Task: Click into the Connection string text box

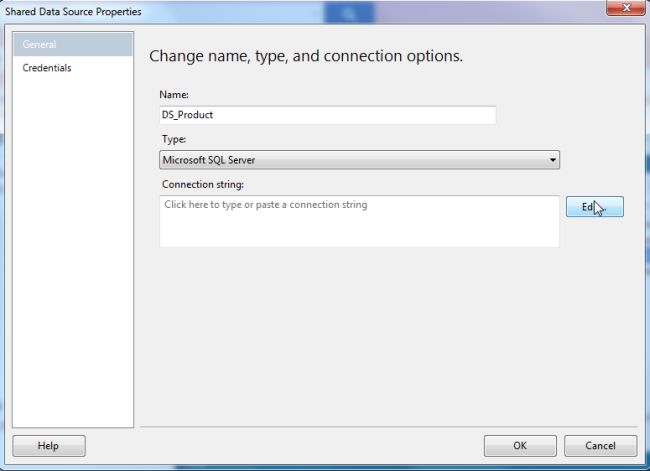Action: click(359, 221)
